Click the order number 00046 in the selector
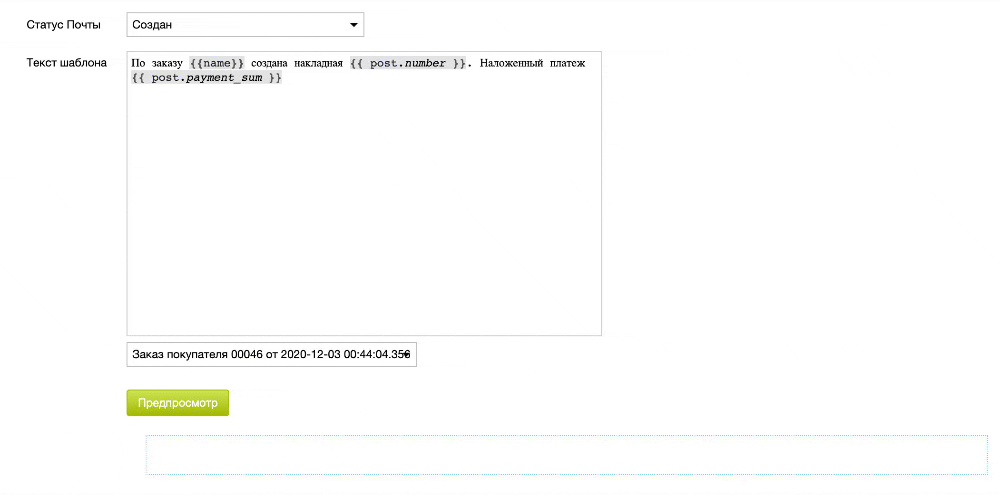 (246, 354)
